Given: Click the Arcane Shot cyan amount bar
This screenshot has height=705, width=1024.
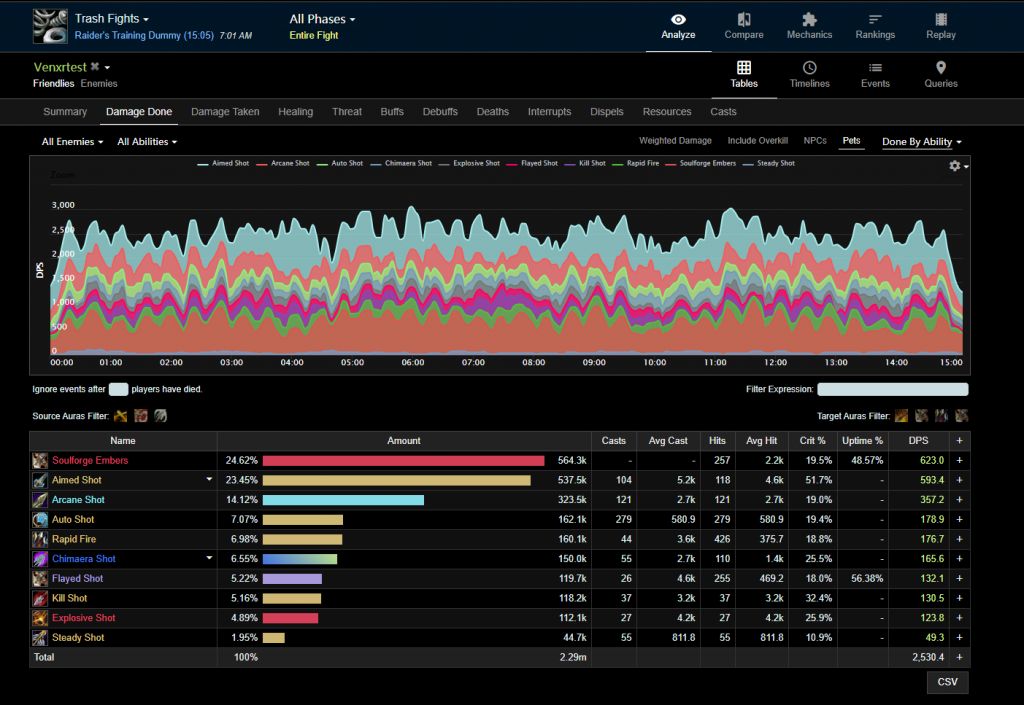Looking at the screenshot, I should point(344,500).
